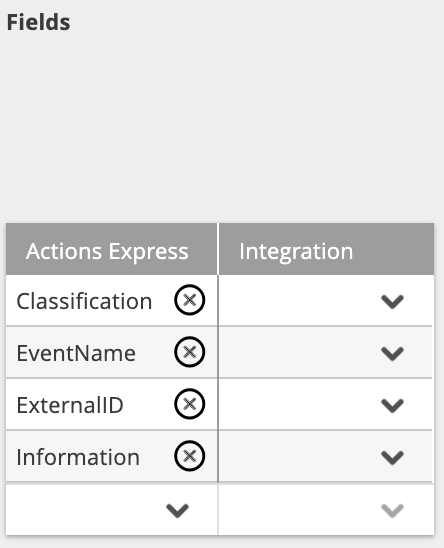The image size is (444, 548).
Task: Select the Information field name
Action: 78,457
